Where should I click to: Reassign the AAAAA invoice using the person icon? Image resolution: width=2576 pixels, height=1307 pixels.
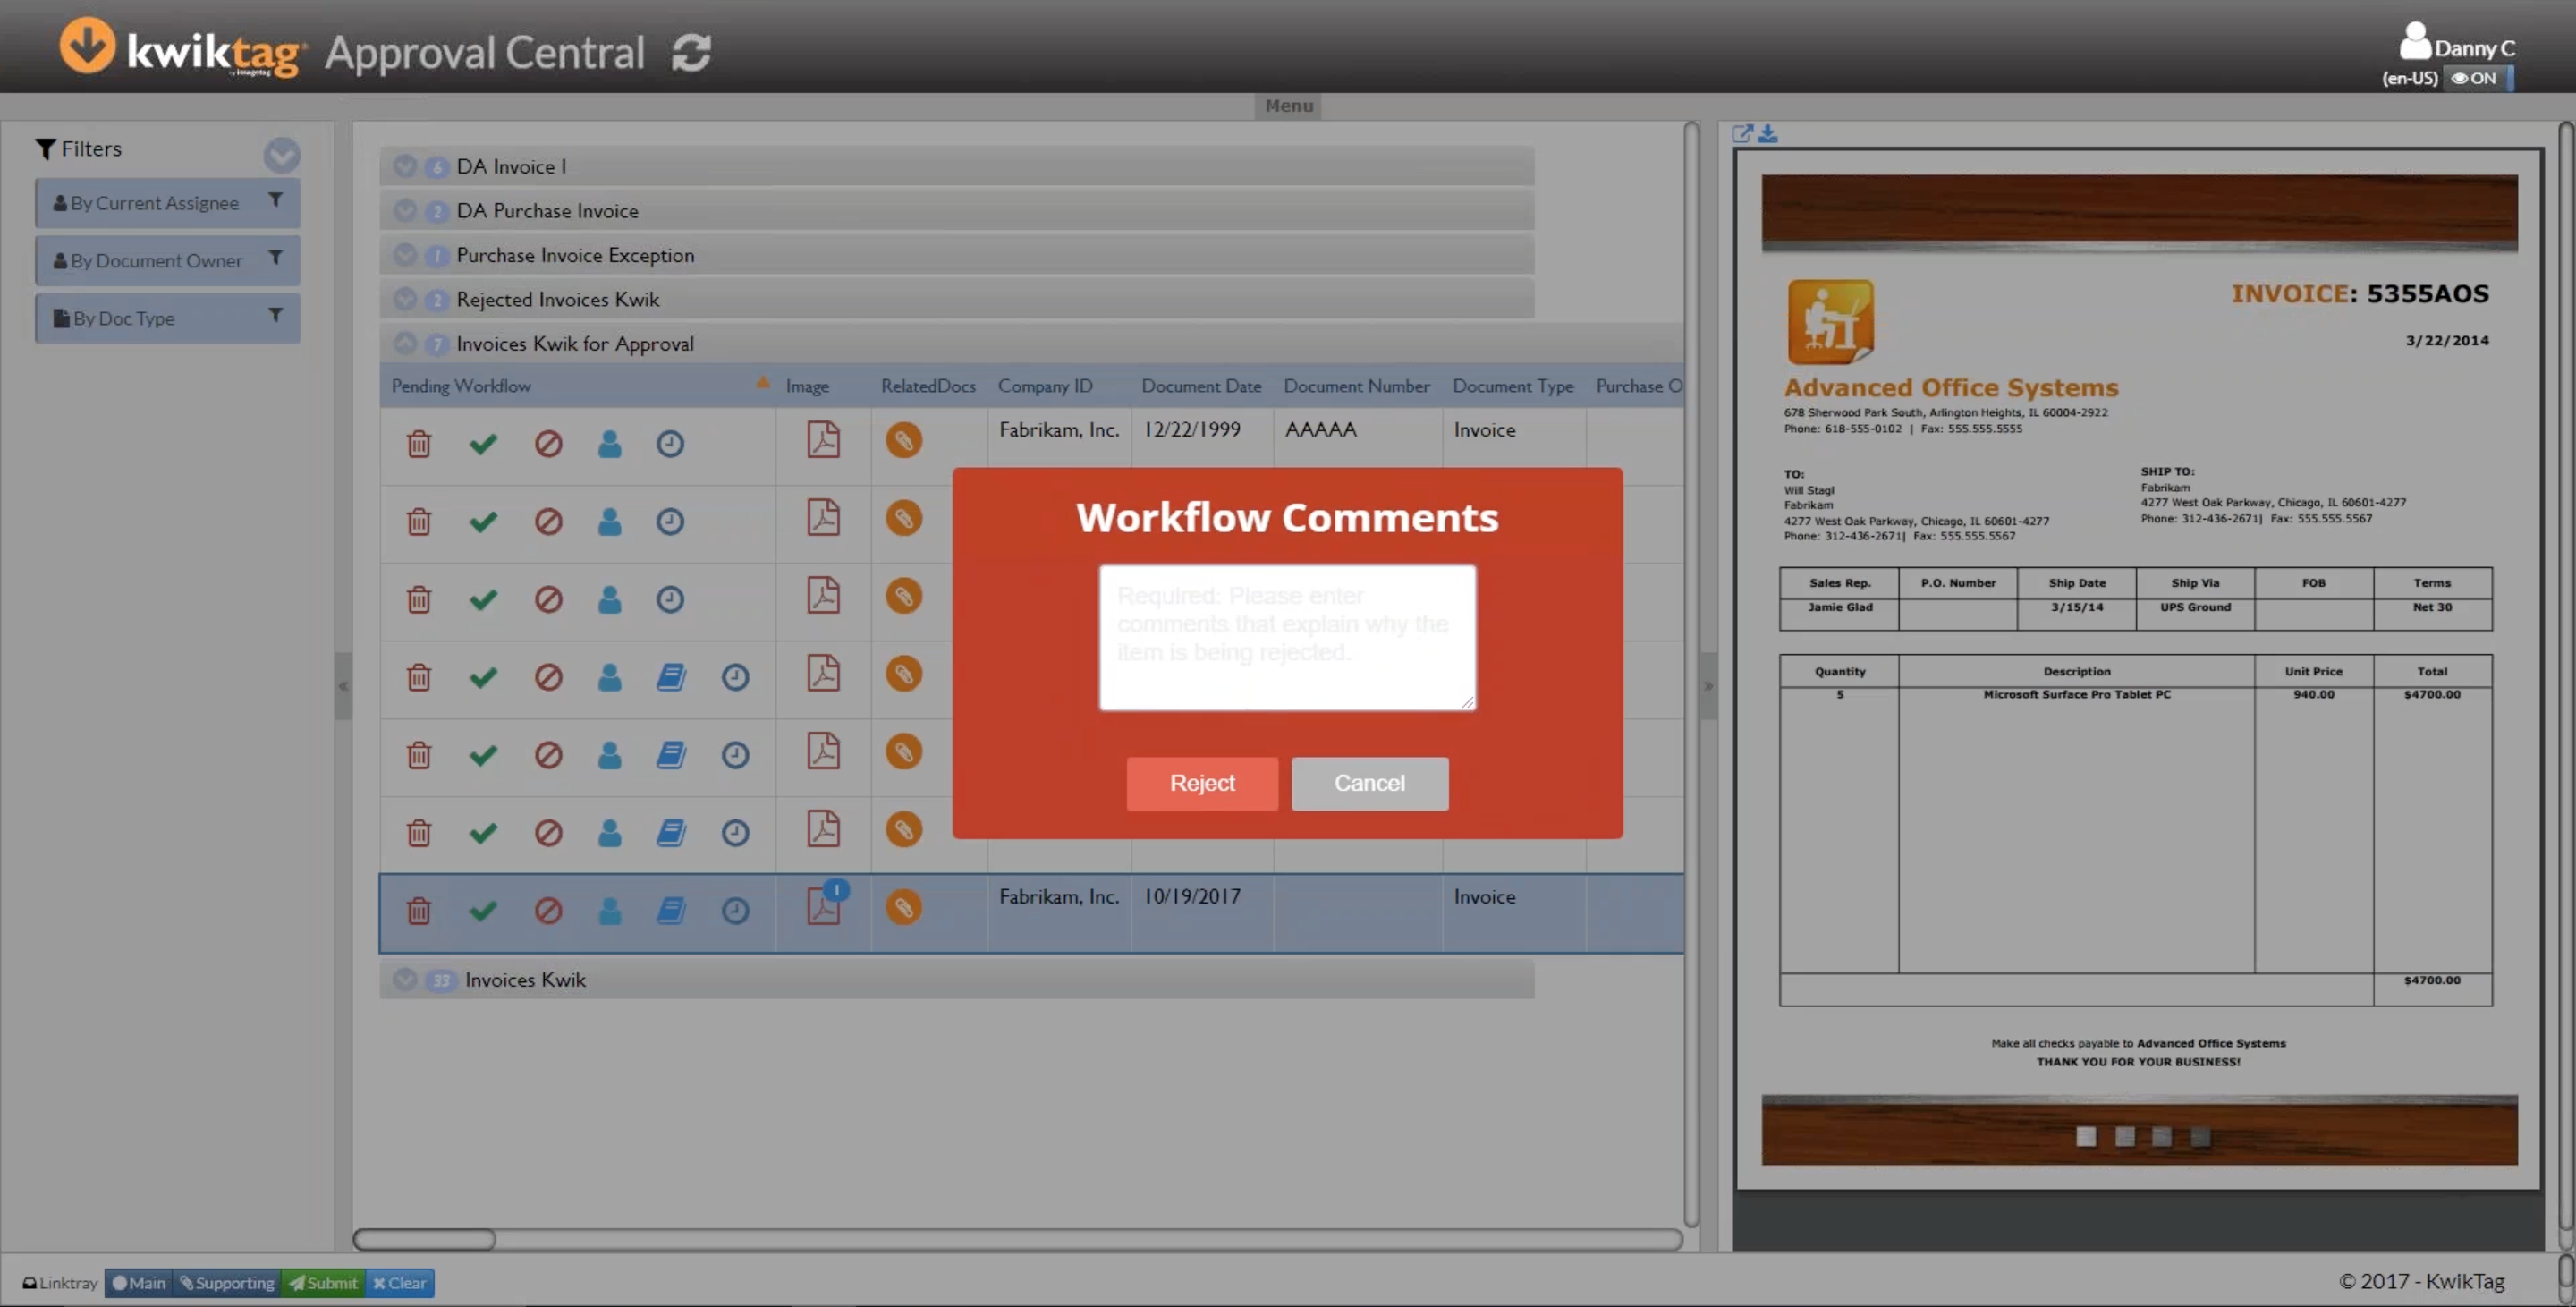tap(609, 444)
